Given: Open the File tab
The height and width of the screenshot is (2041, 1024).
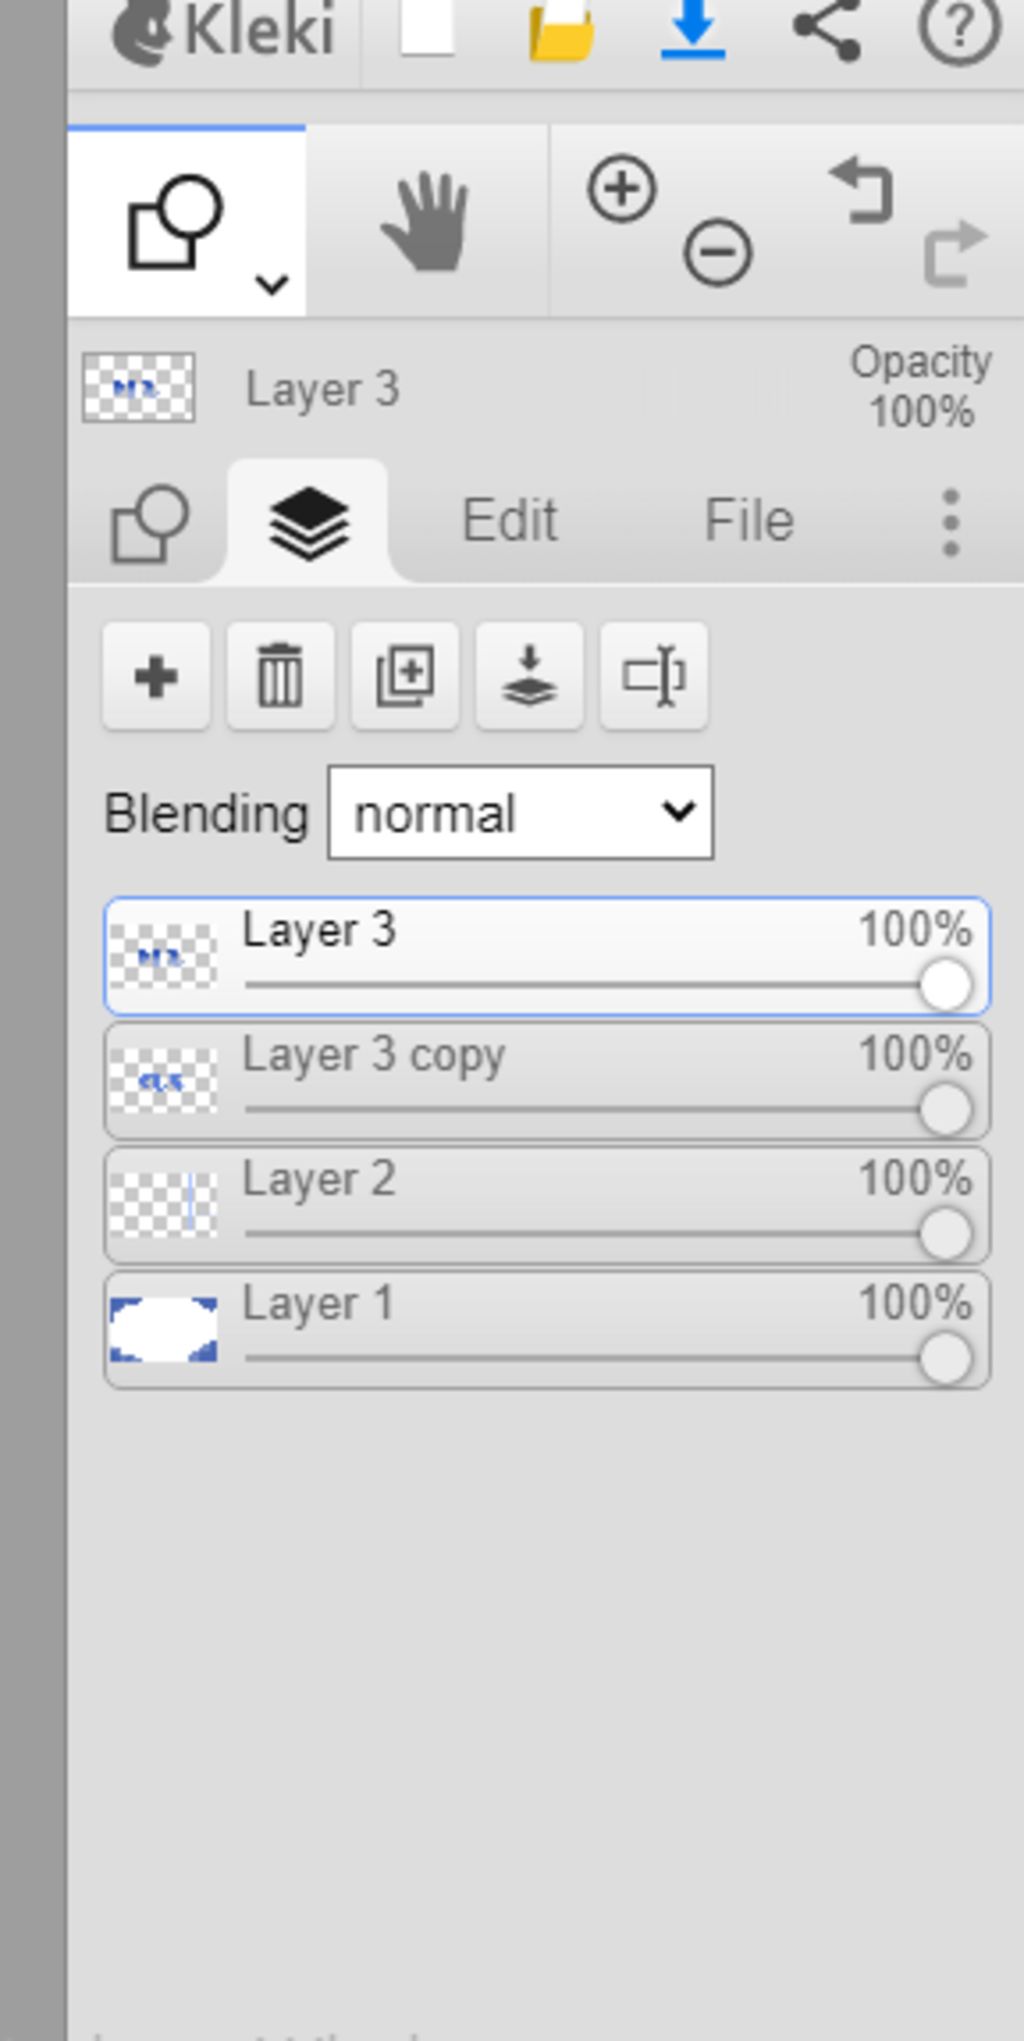Looking at the screenshot, I should click(x=749, y=521).
